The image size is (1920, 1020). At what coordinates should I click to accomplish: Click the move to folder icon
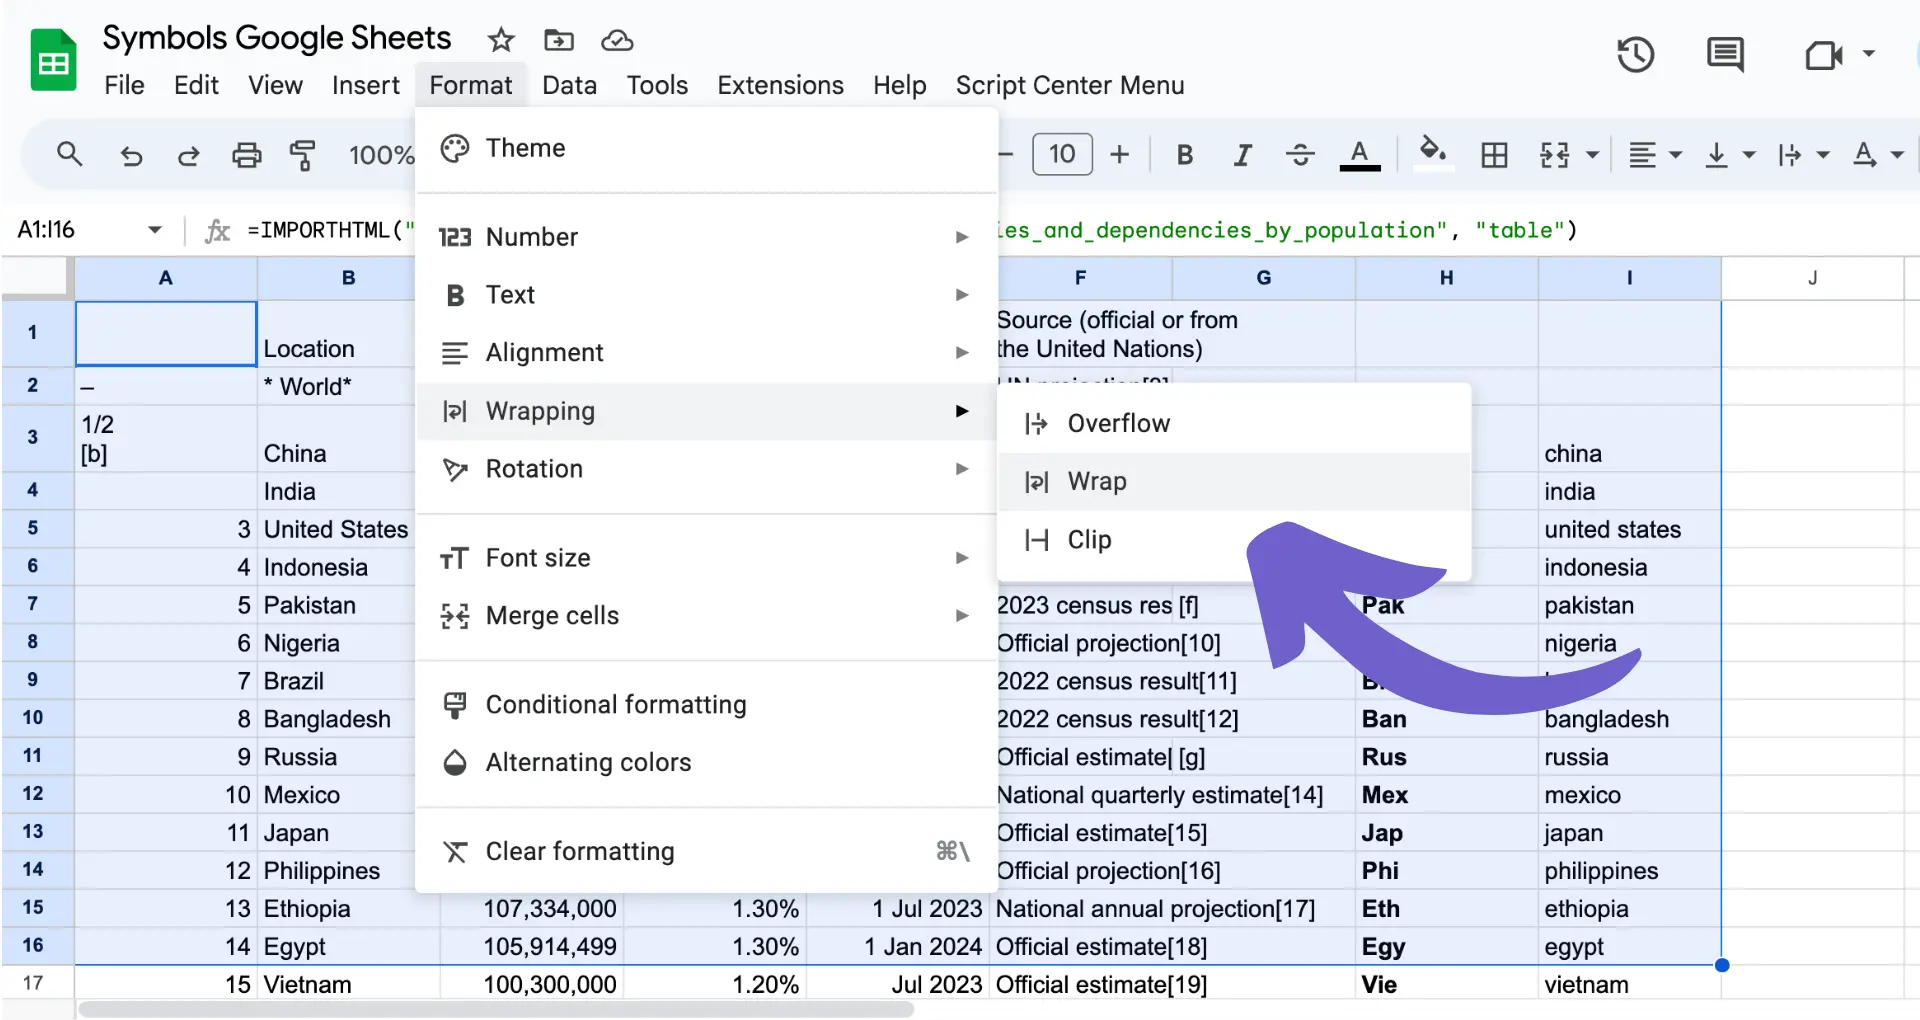pyautogui.click(x=558, y=40)
